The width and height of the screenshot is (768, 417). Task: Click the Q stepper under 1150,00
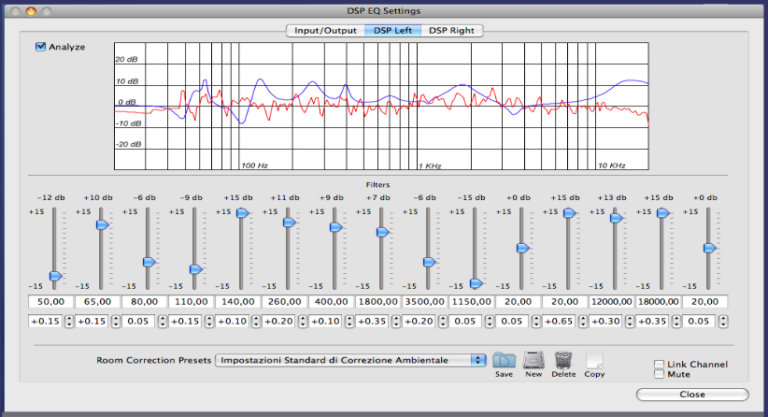coord(489,321)
